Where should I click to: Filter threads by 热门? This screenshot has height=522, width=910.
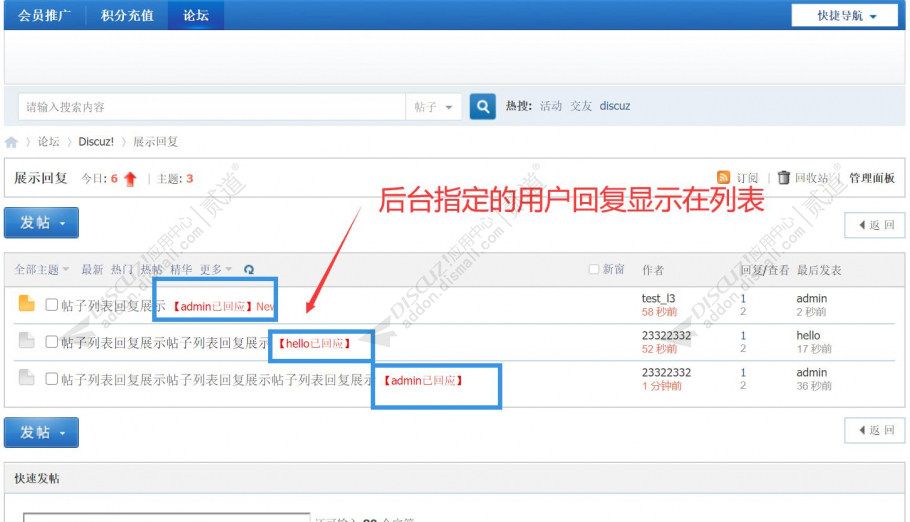coord(122,269)
